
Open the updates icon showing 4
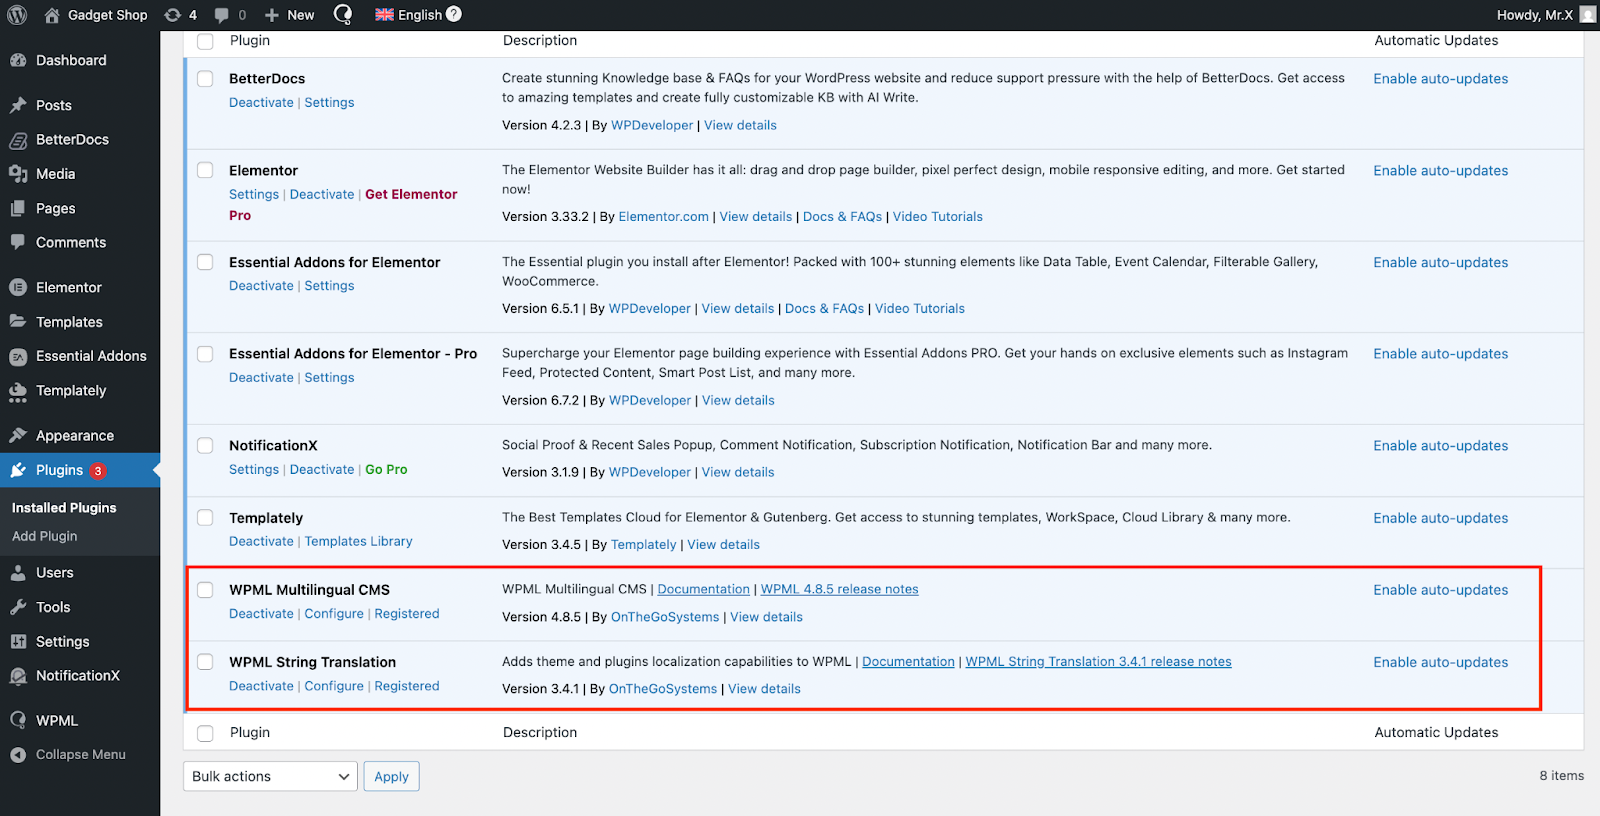[x=172, y=15]
